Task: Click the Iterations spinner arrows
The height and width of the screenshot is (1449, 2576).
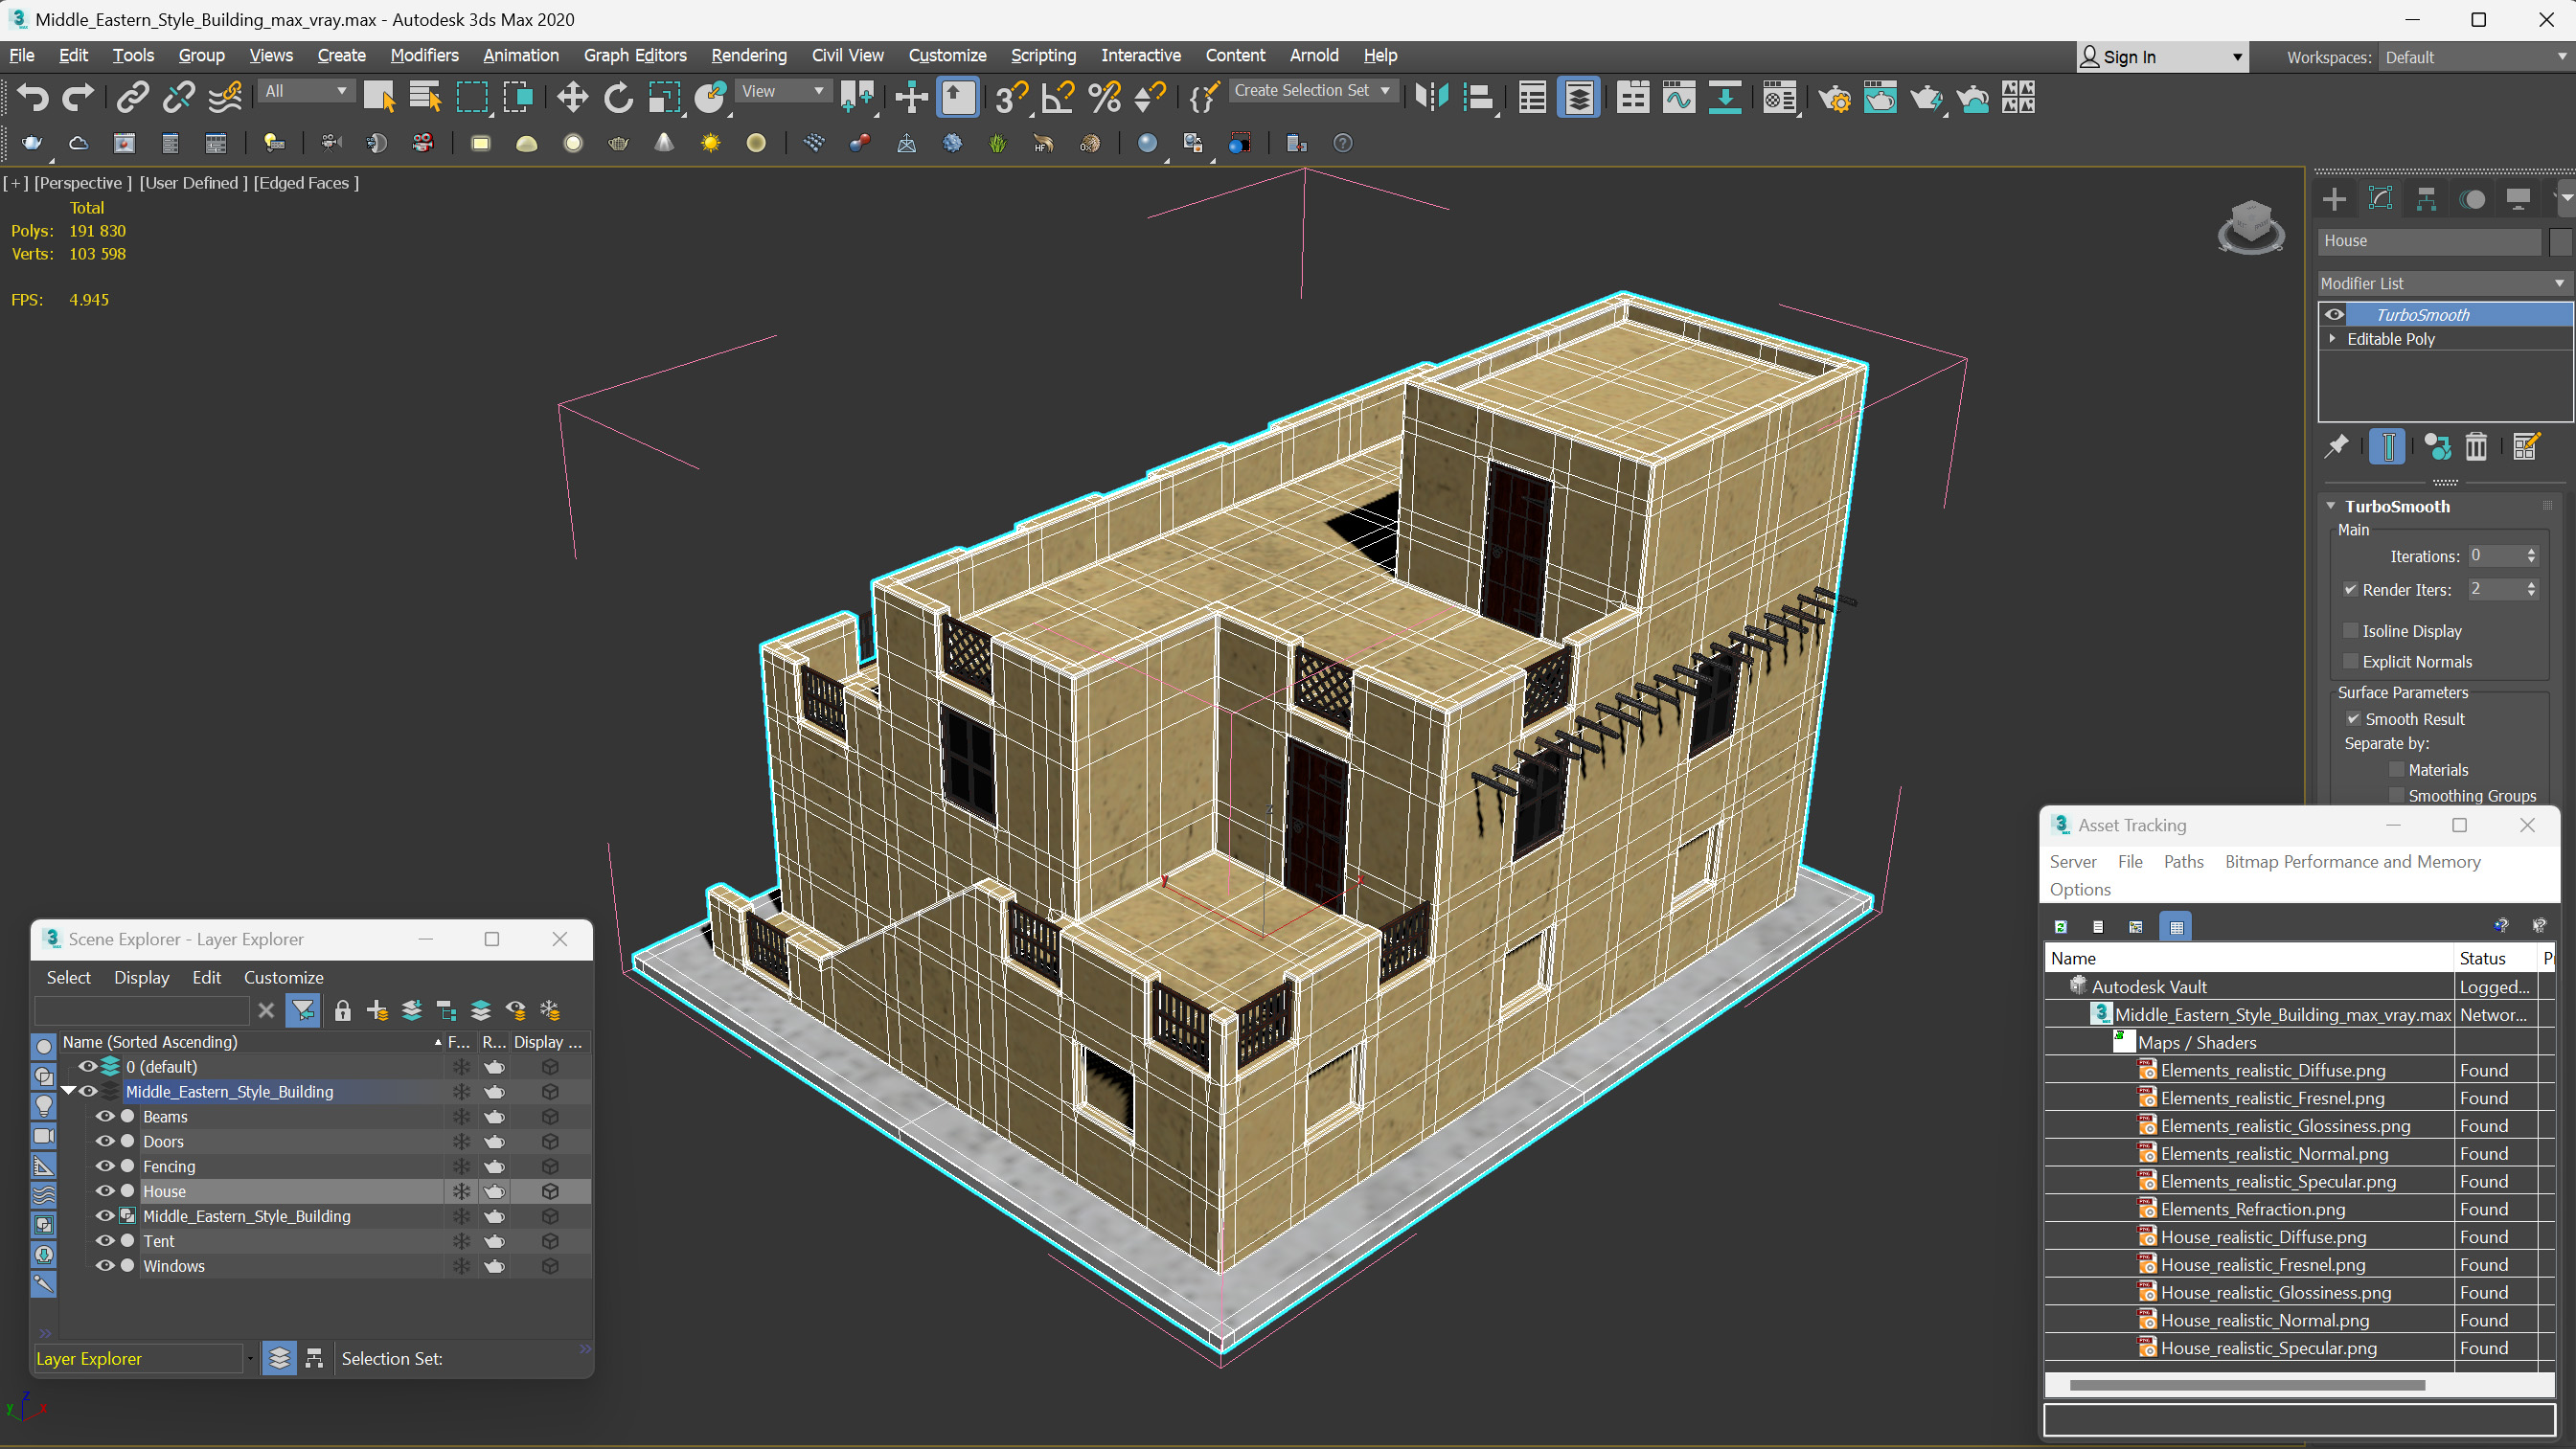Action: 2531,556
